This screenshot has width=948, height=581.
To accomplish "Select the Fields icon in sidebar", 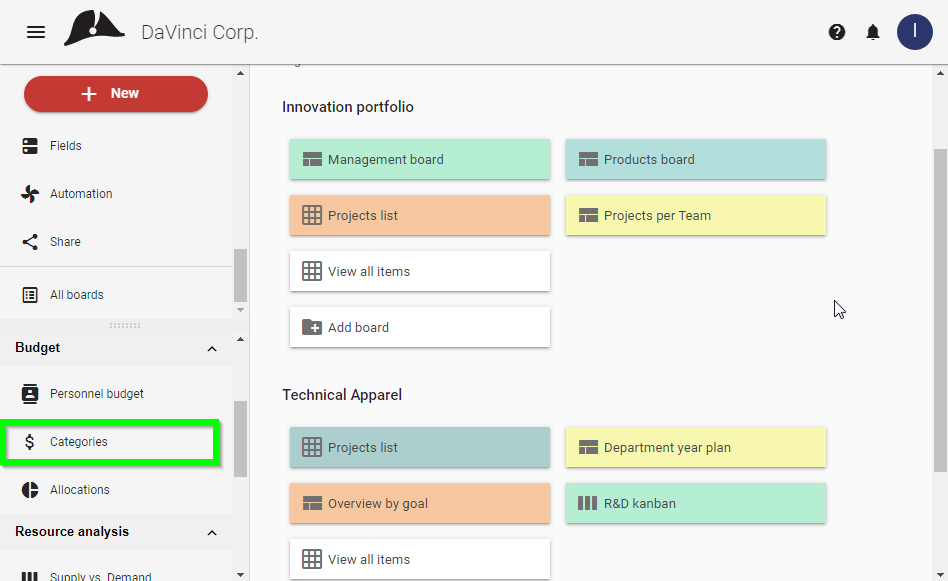I will [30, 146].
